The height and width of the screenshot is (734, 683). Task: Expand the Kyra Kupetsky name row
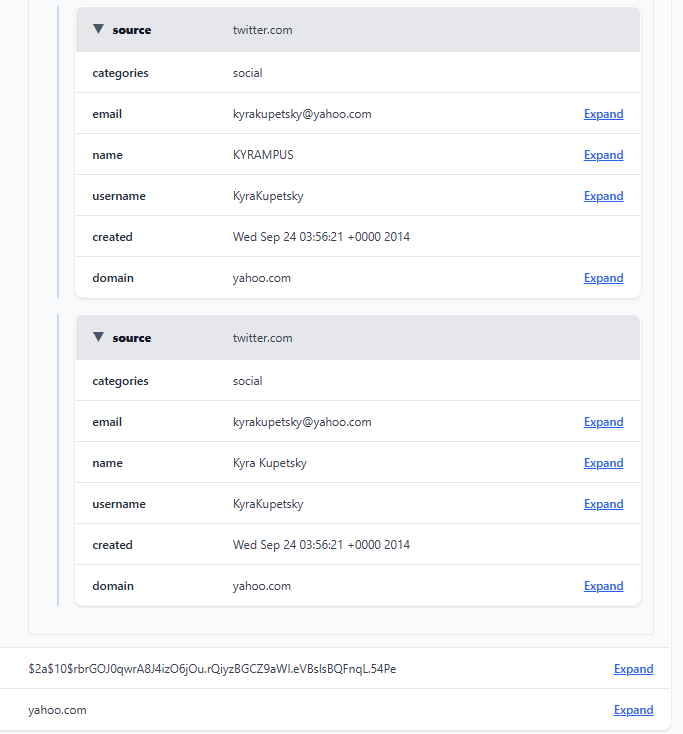(603, 463)
